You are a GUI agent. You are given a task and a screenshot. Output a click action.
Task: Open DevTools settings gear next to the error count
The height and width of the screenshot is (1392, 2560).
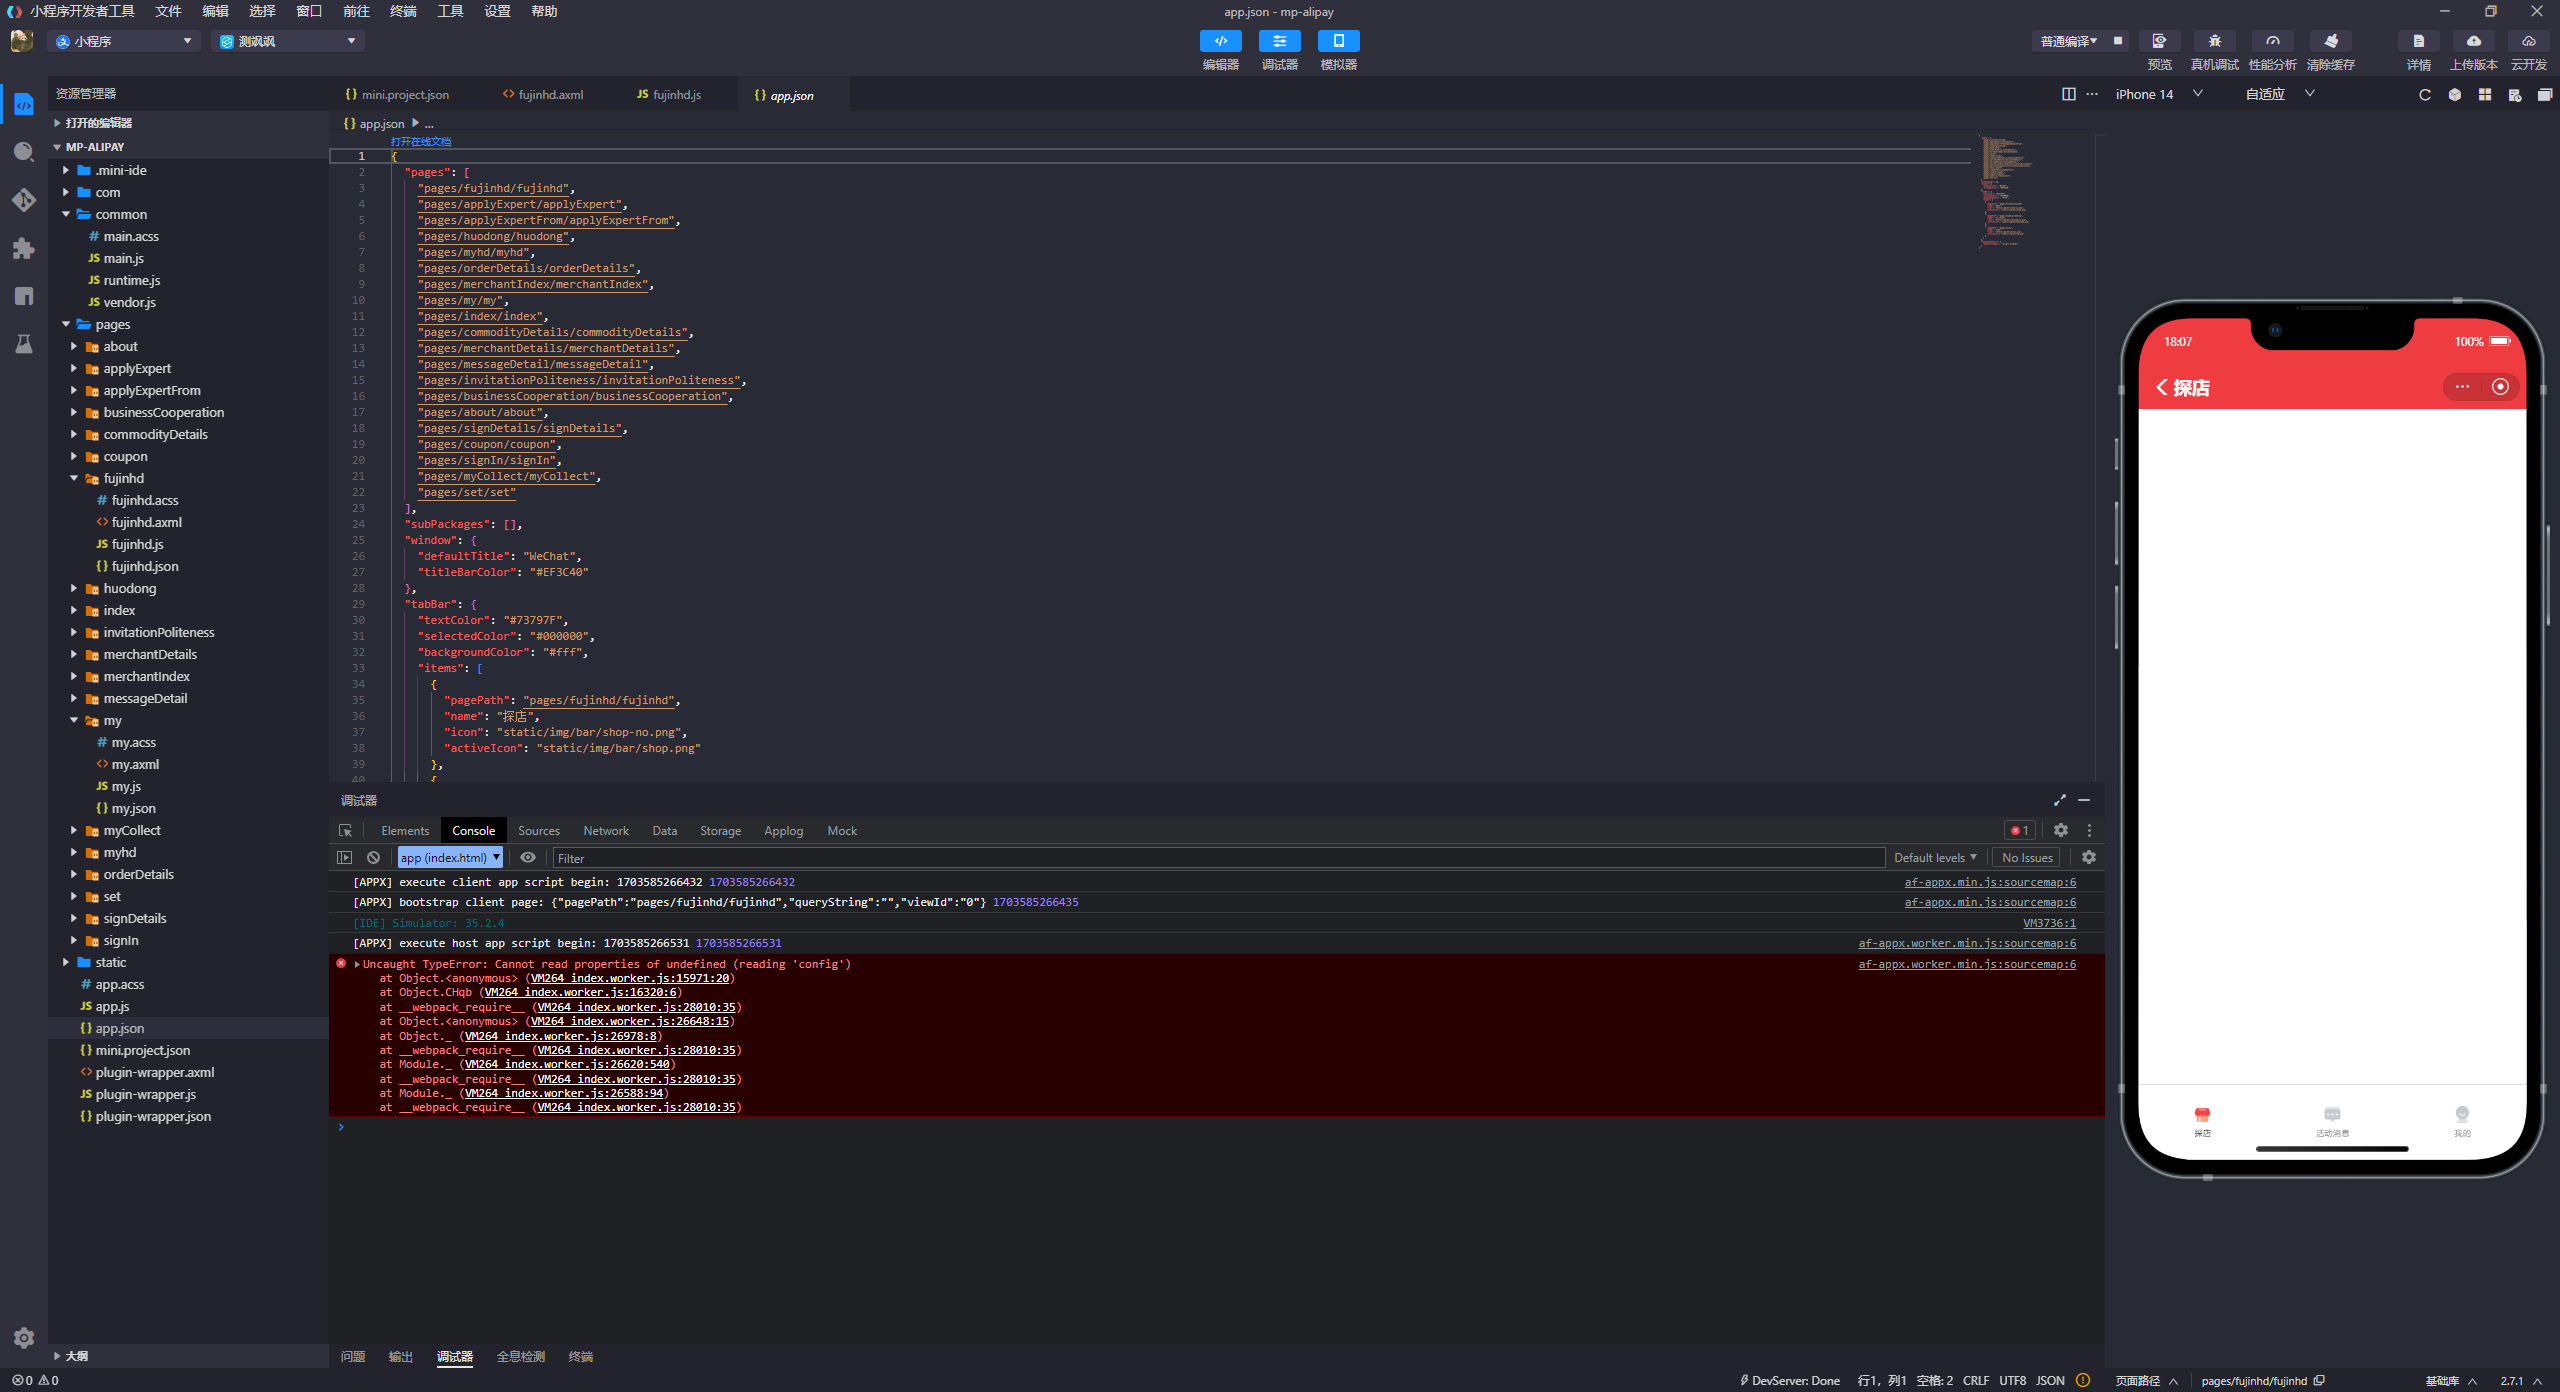2060,830
